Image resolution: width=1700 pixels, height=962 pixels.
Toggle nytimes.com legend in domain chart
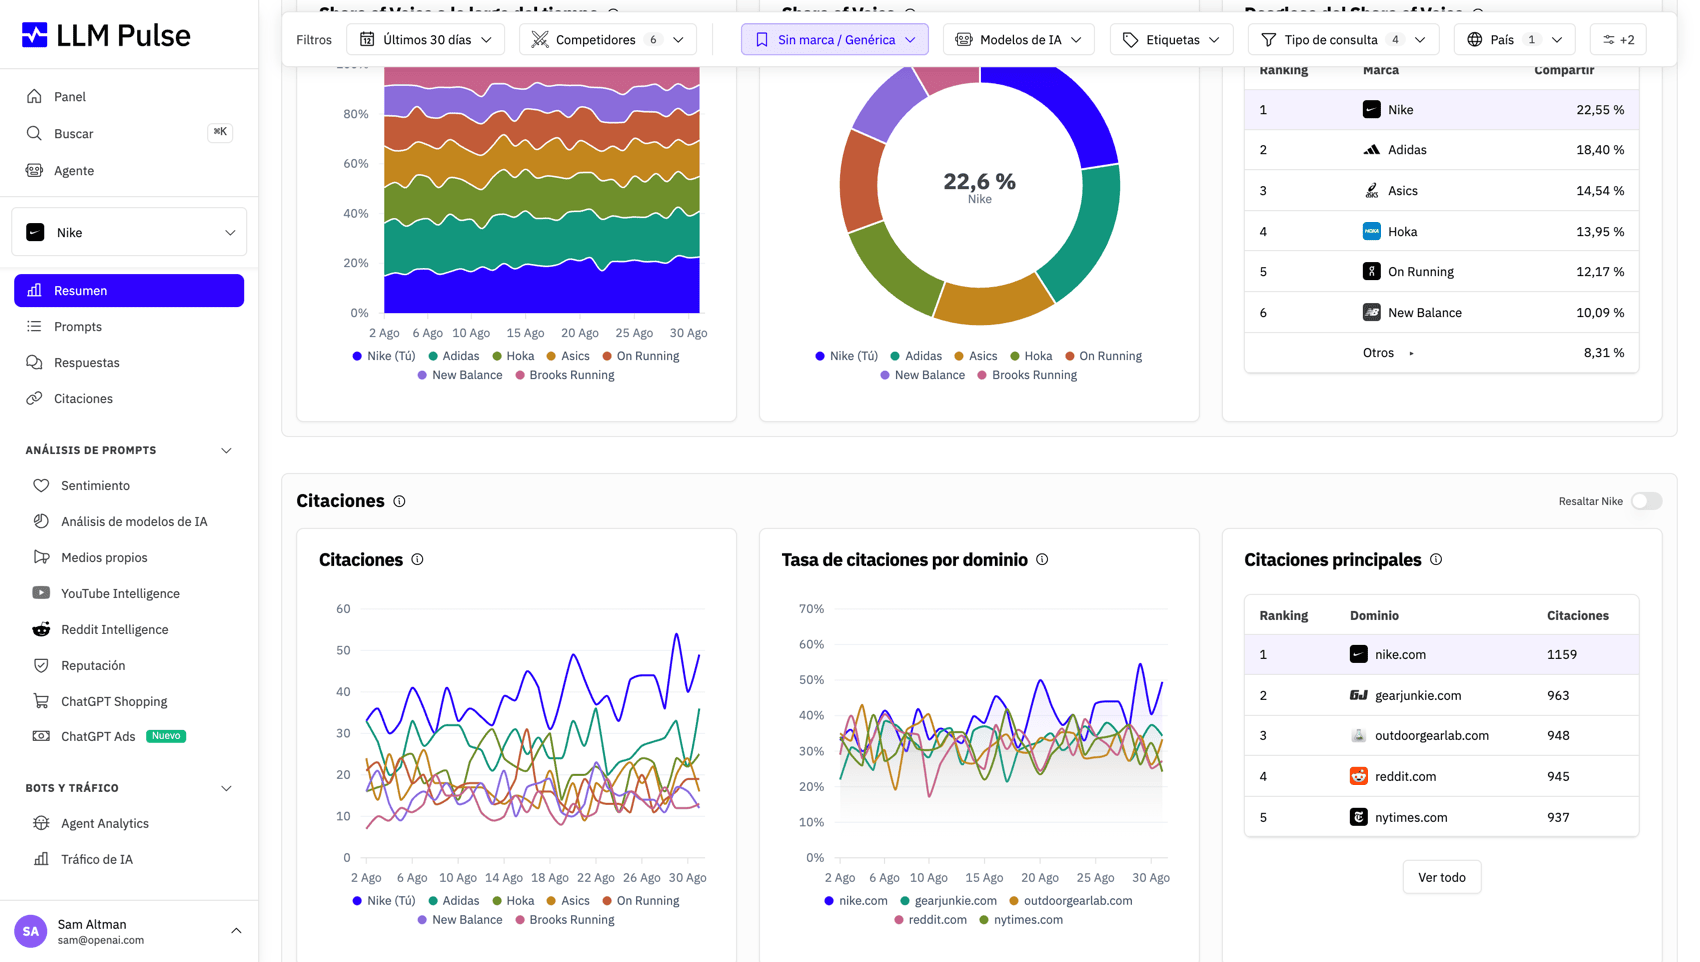[x=1021, y=920]
